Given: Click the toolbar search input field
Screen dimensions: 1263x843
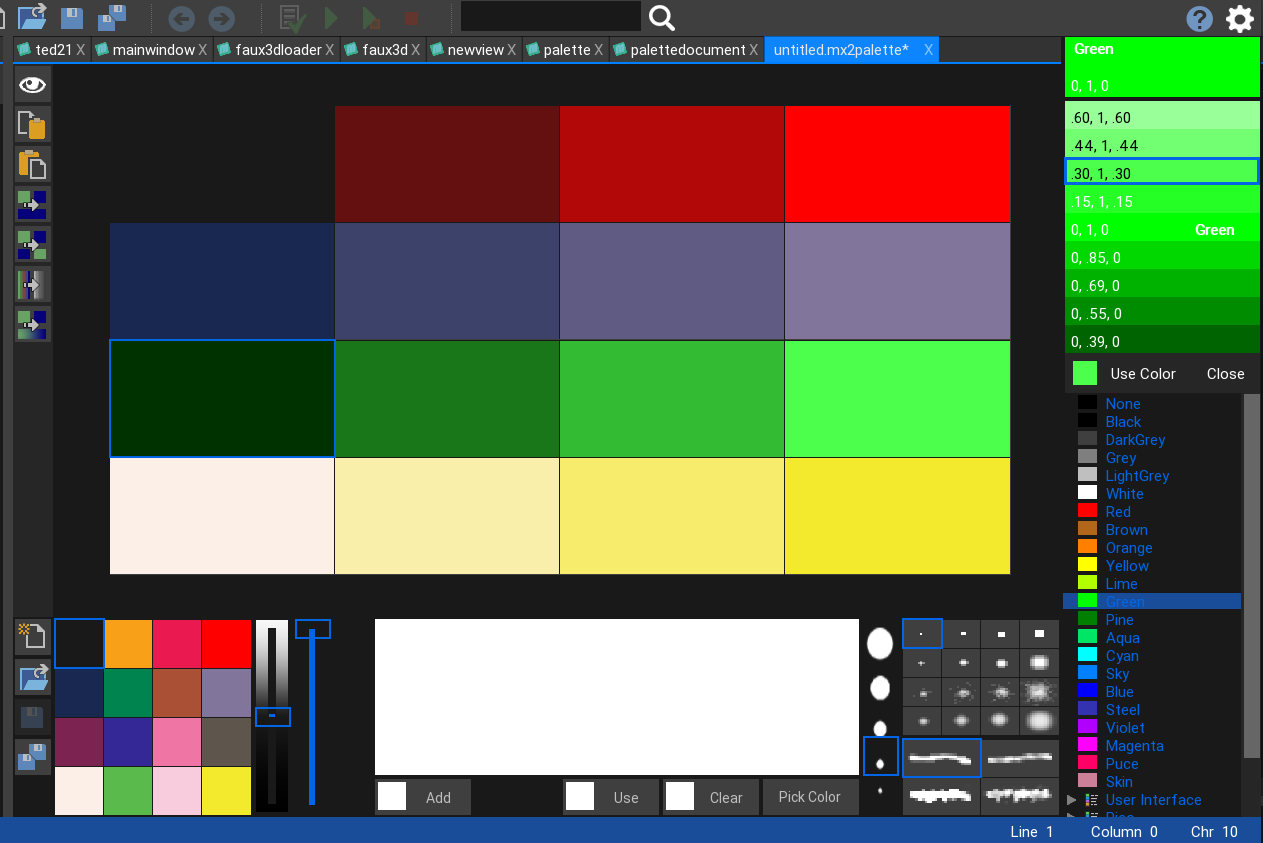Looking at the screenshot, I should (x=550, y=17).
